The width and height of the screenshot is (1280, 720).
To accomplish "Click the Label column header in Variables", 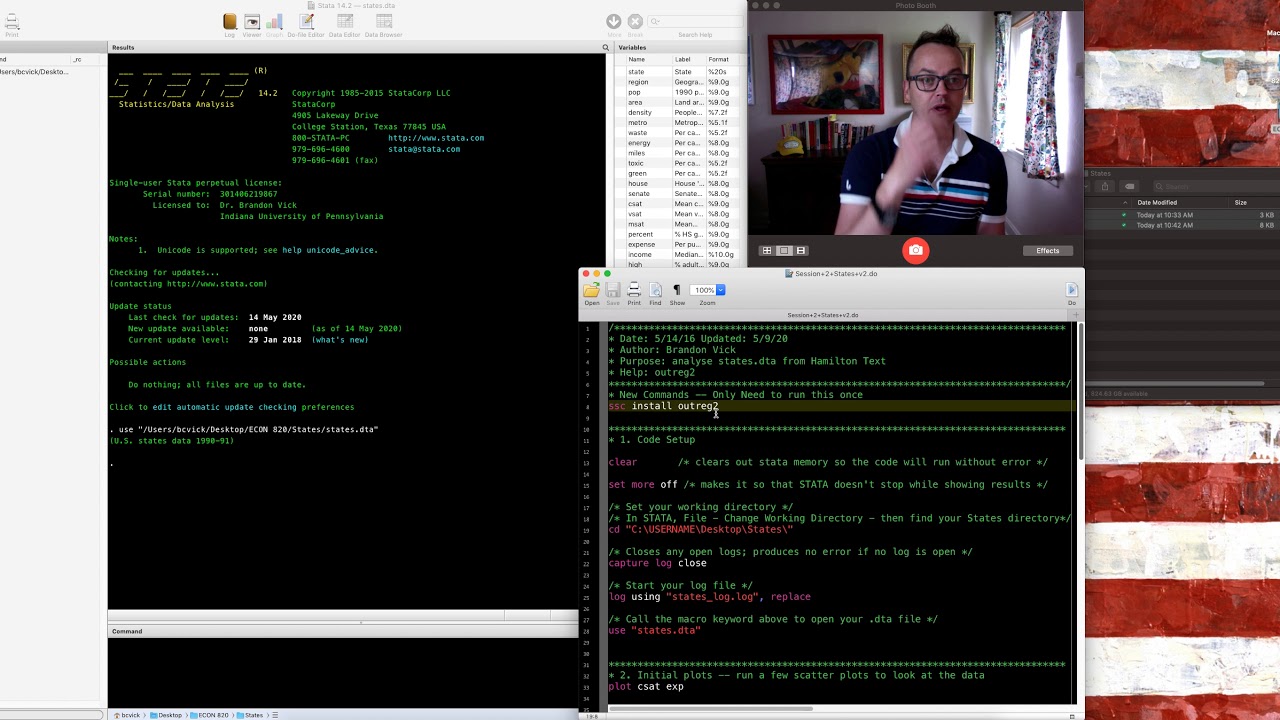I will click(x=682, y=59).
